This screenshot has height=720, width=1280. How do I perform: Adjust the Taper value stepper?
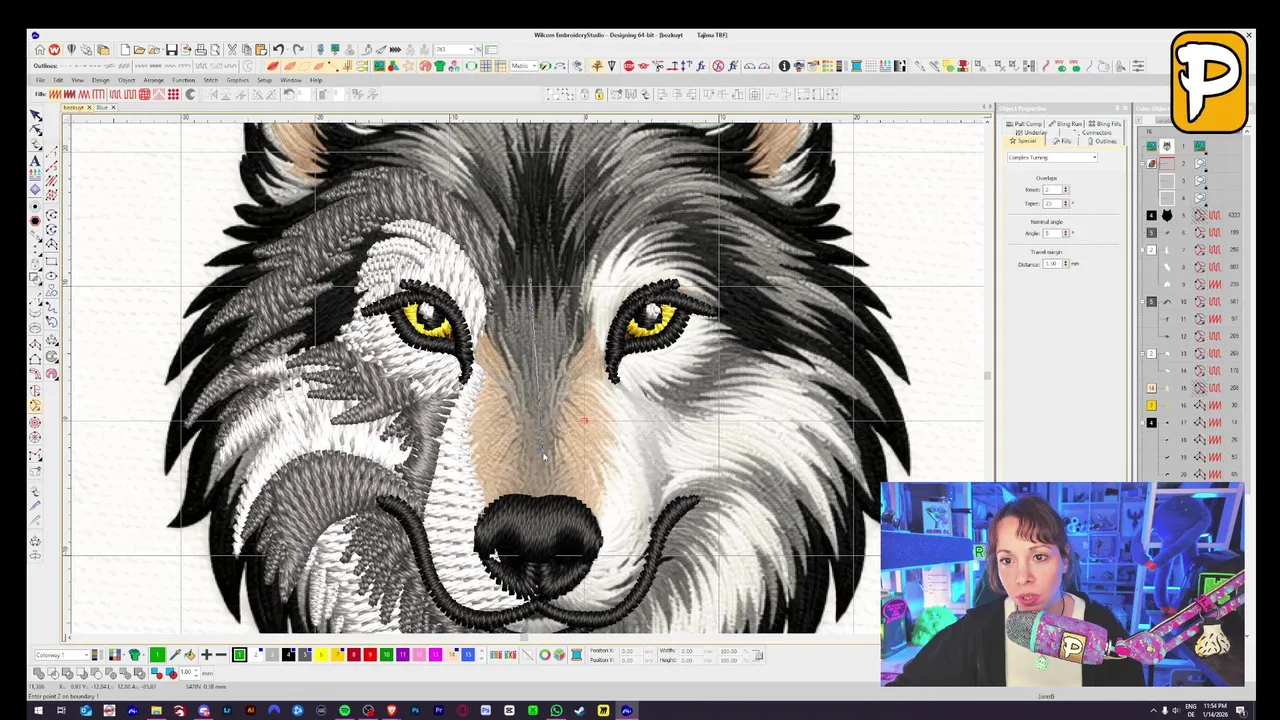(1065, 203)
